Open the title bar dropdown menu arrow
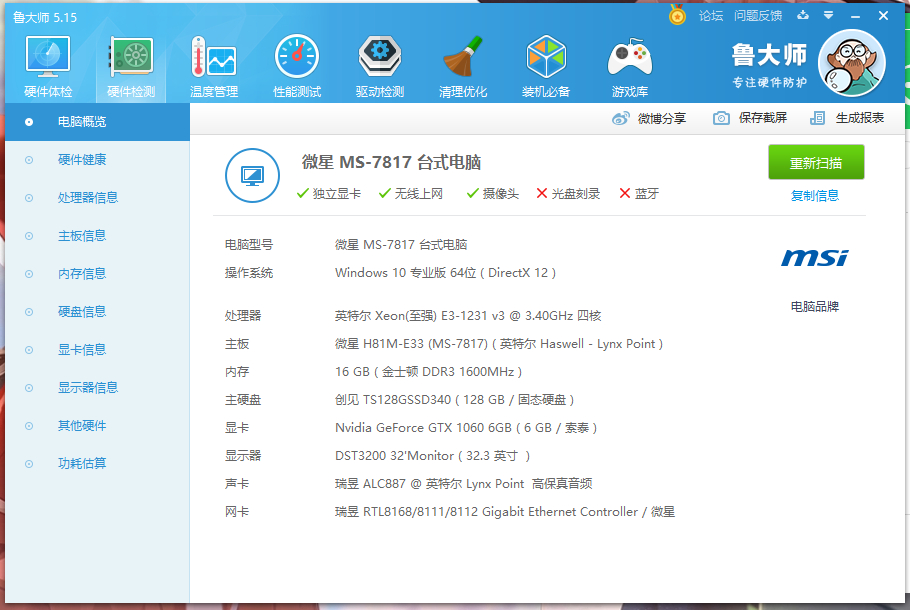Screen dimensions: 910x610 (x=829, y=16)
